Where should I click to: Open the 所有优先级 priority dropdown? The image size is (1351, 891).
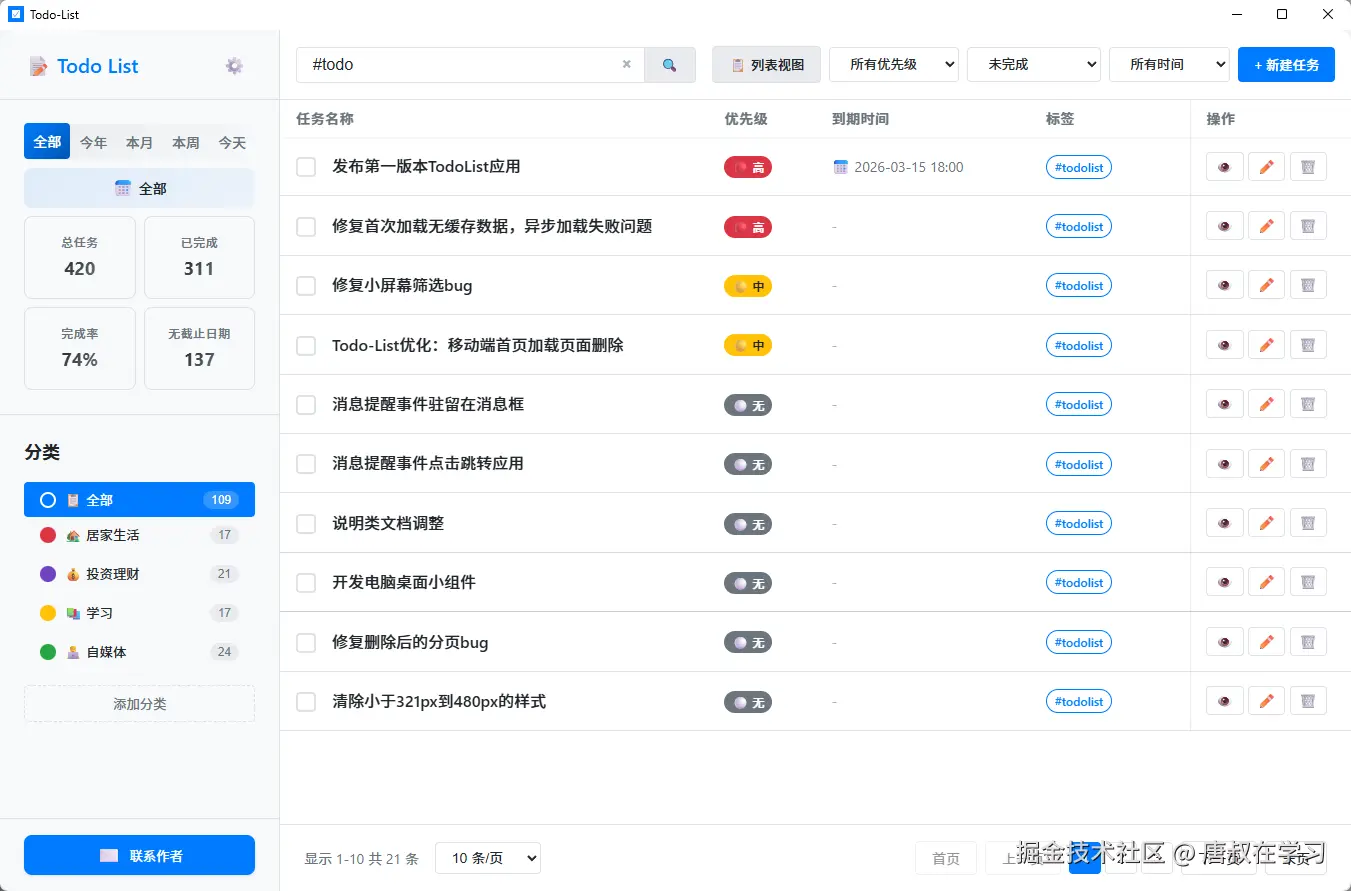click(x=893, y=64)
